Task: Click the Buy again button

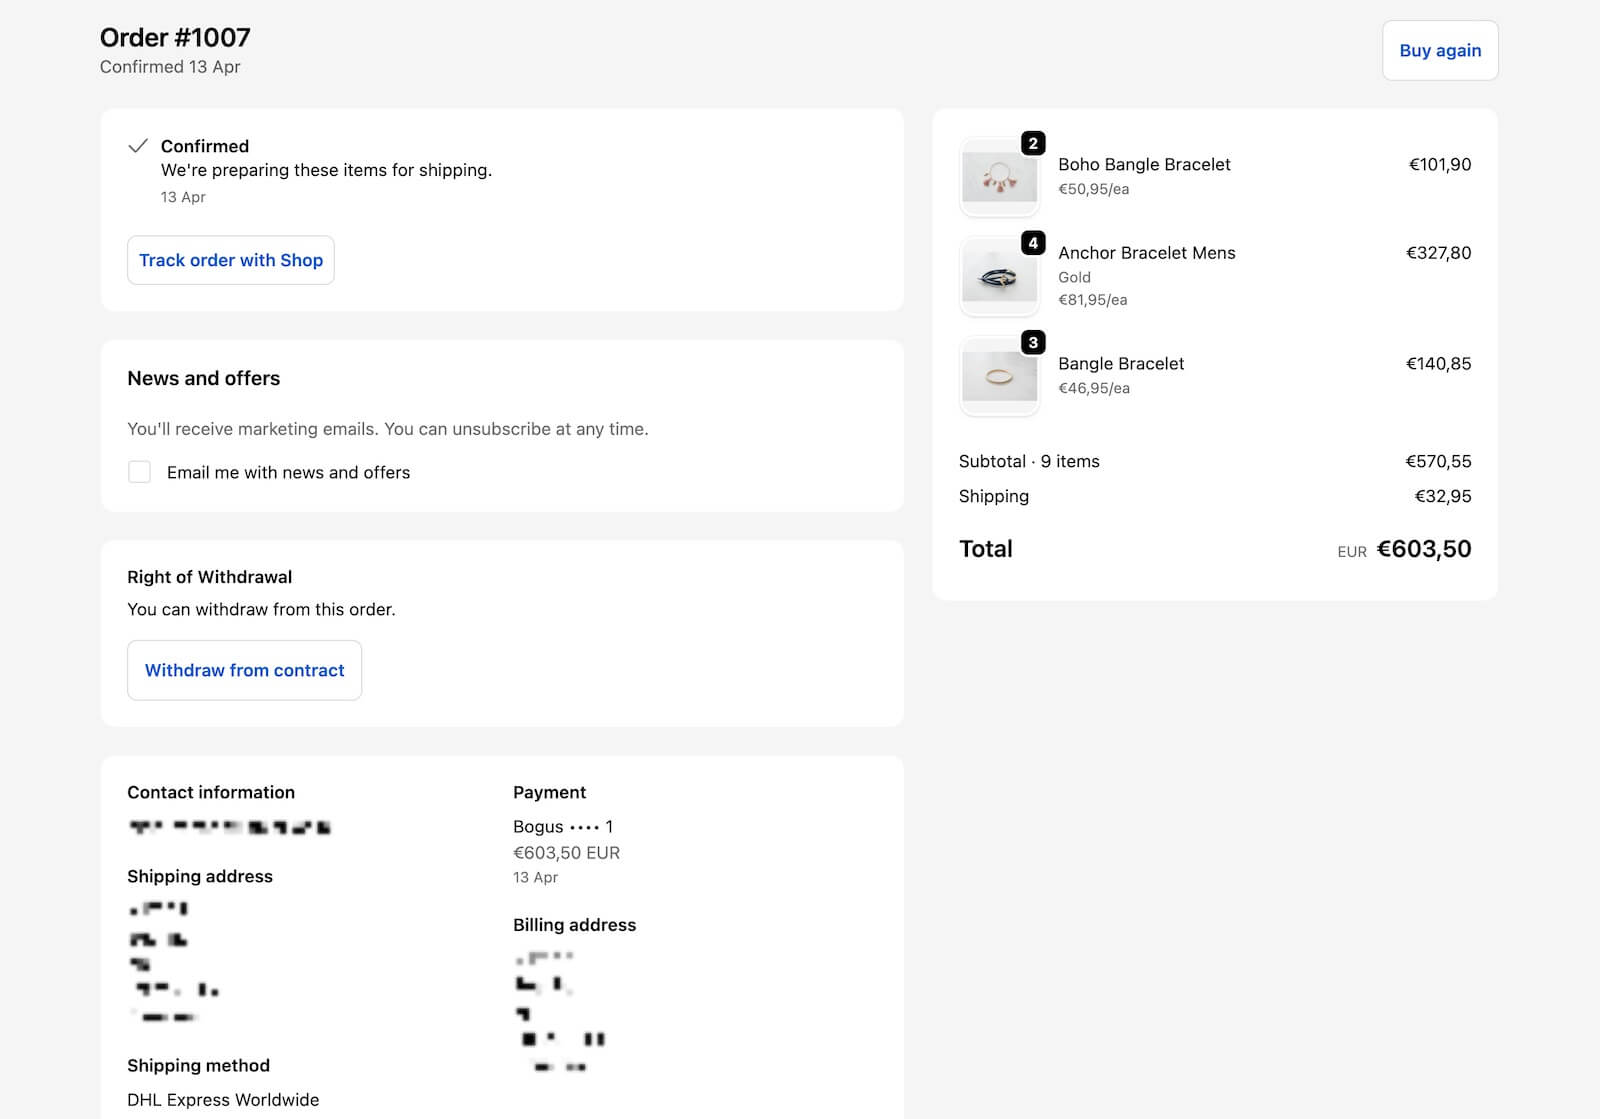Action: pos(1439,49)
